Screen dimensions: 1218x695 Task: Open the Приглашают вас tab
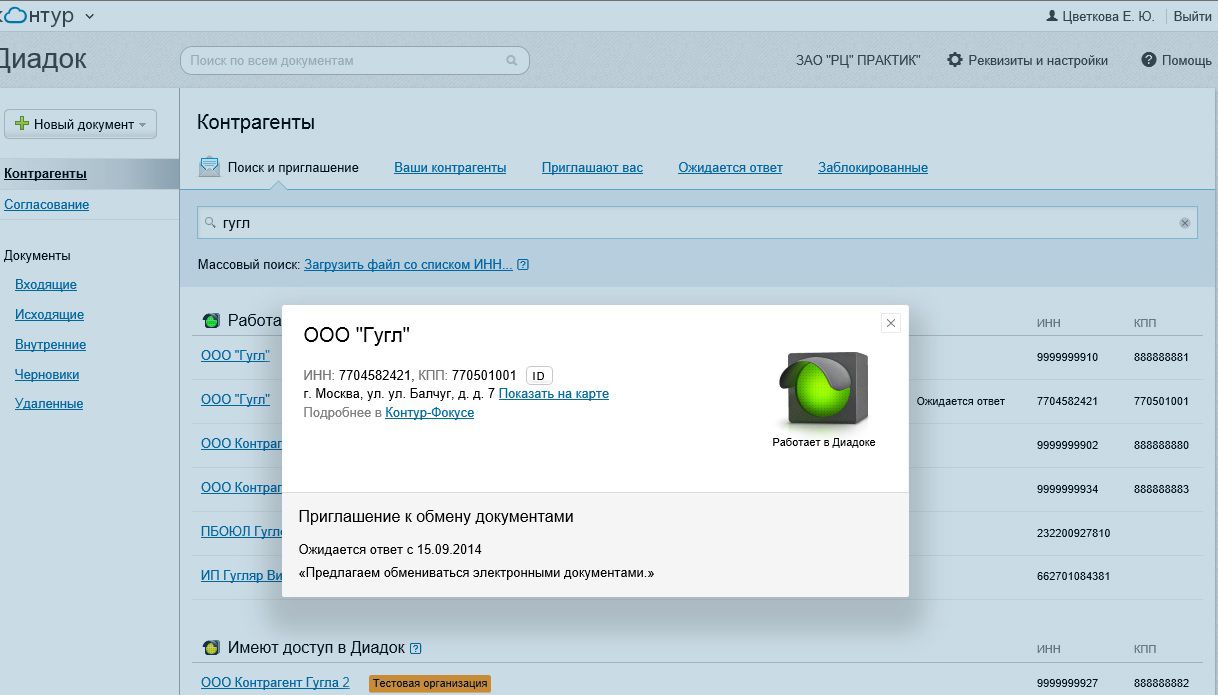592,167
